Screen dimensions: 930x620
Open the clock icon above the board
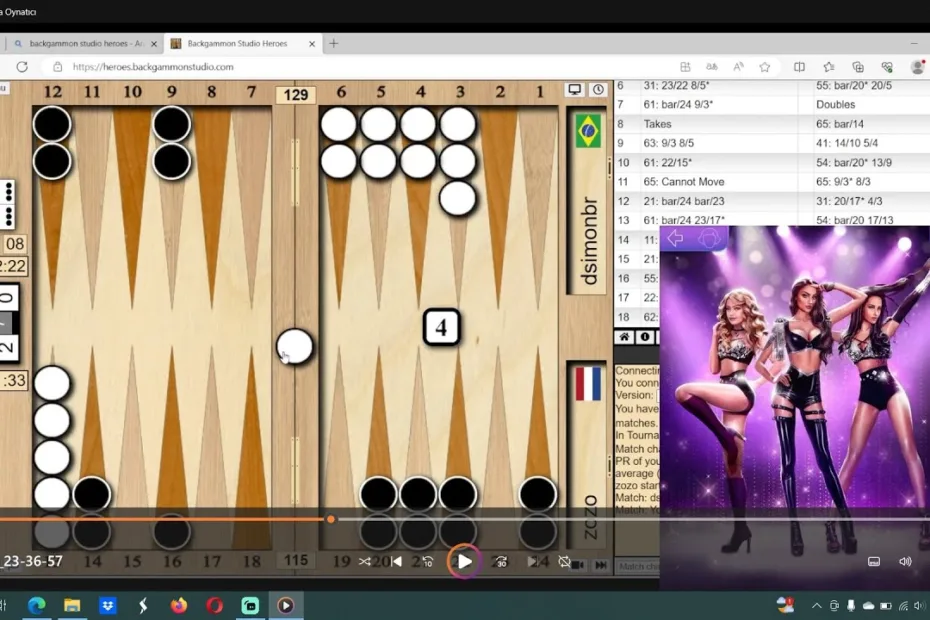[598, 90]
